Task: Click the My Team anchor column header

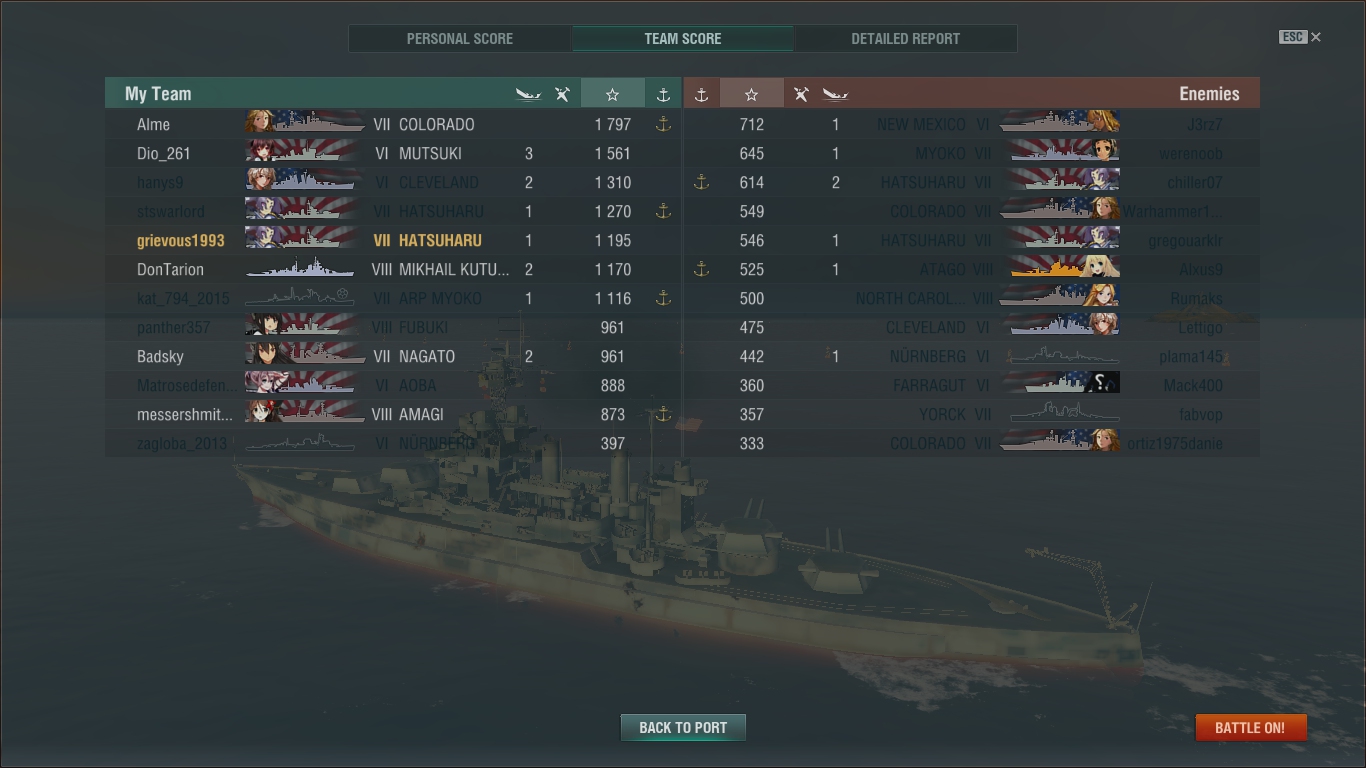Action: tap(663, 94)
